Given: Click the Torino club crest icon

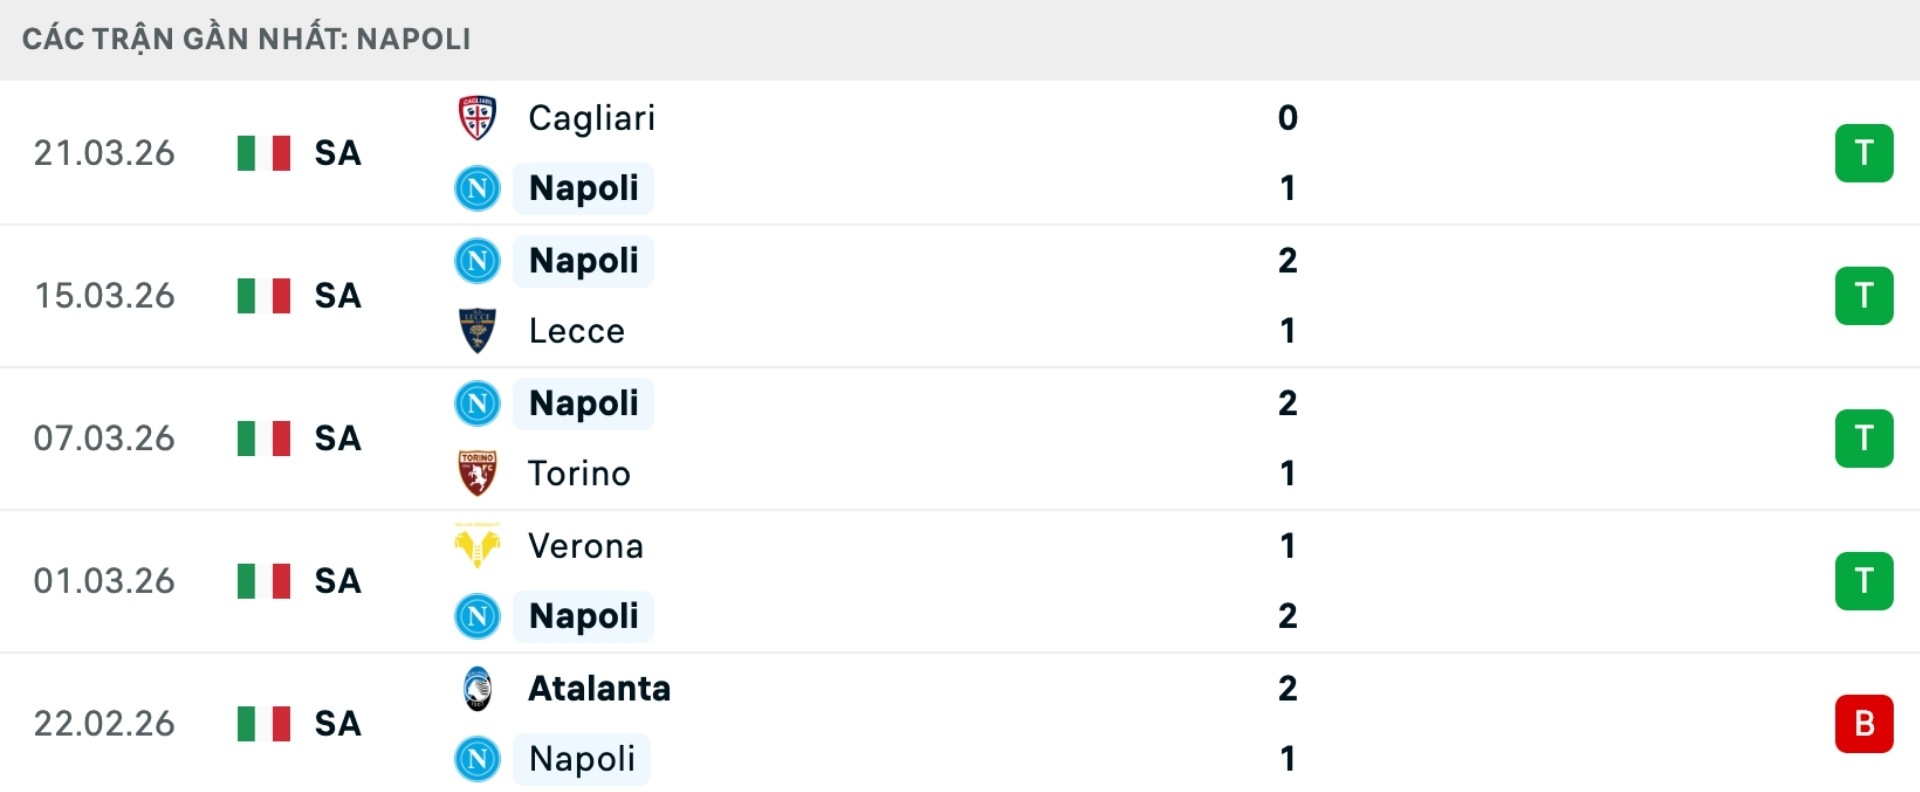Looking at the screenshot, I should click(x=477, y=473).
